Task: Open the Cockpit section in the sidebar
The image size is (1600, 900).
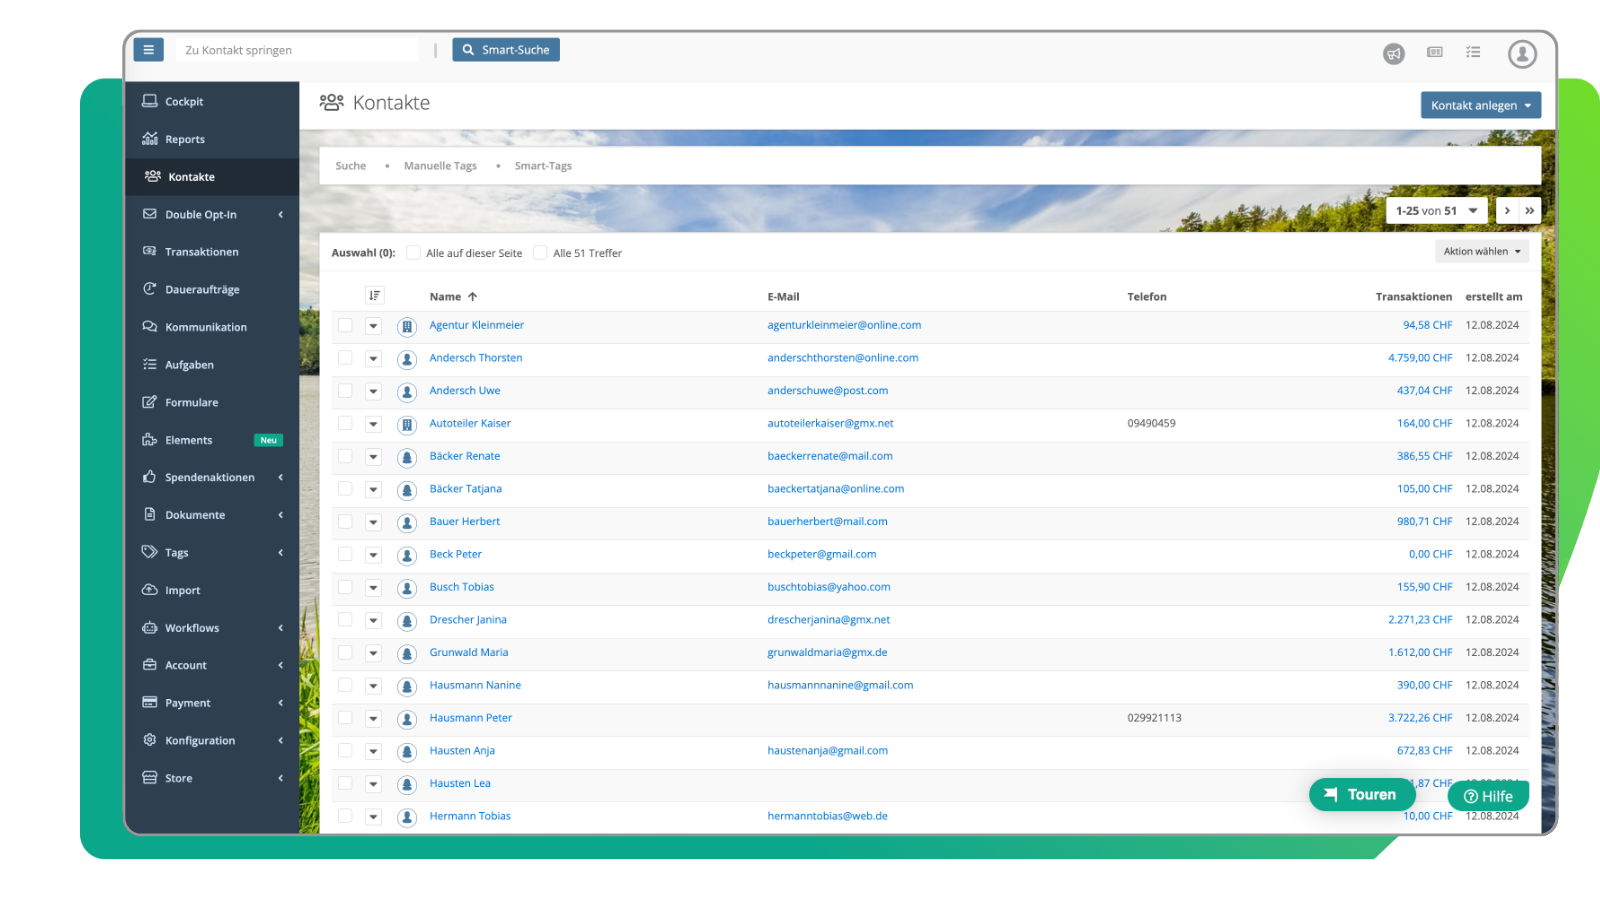Action: coord(184,101)
